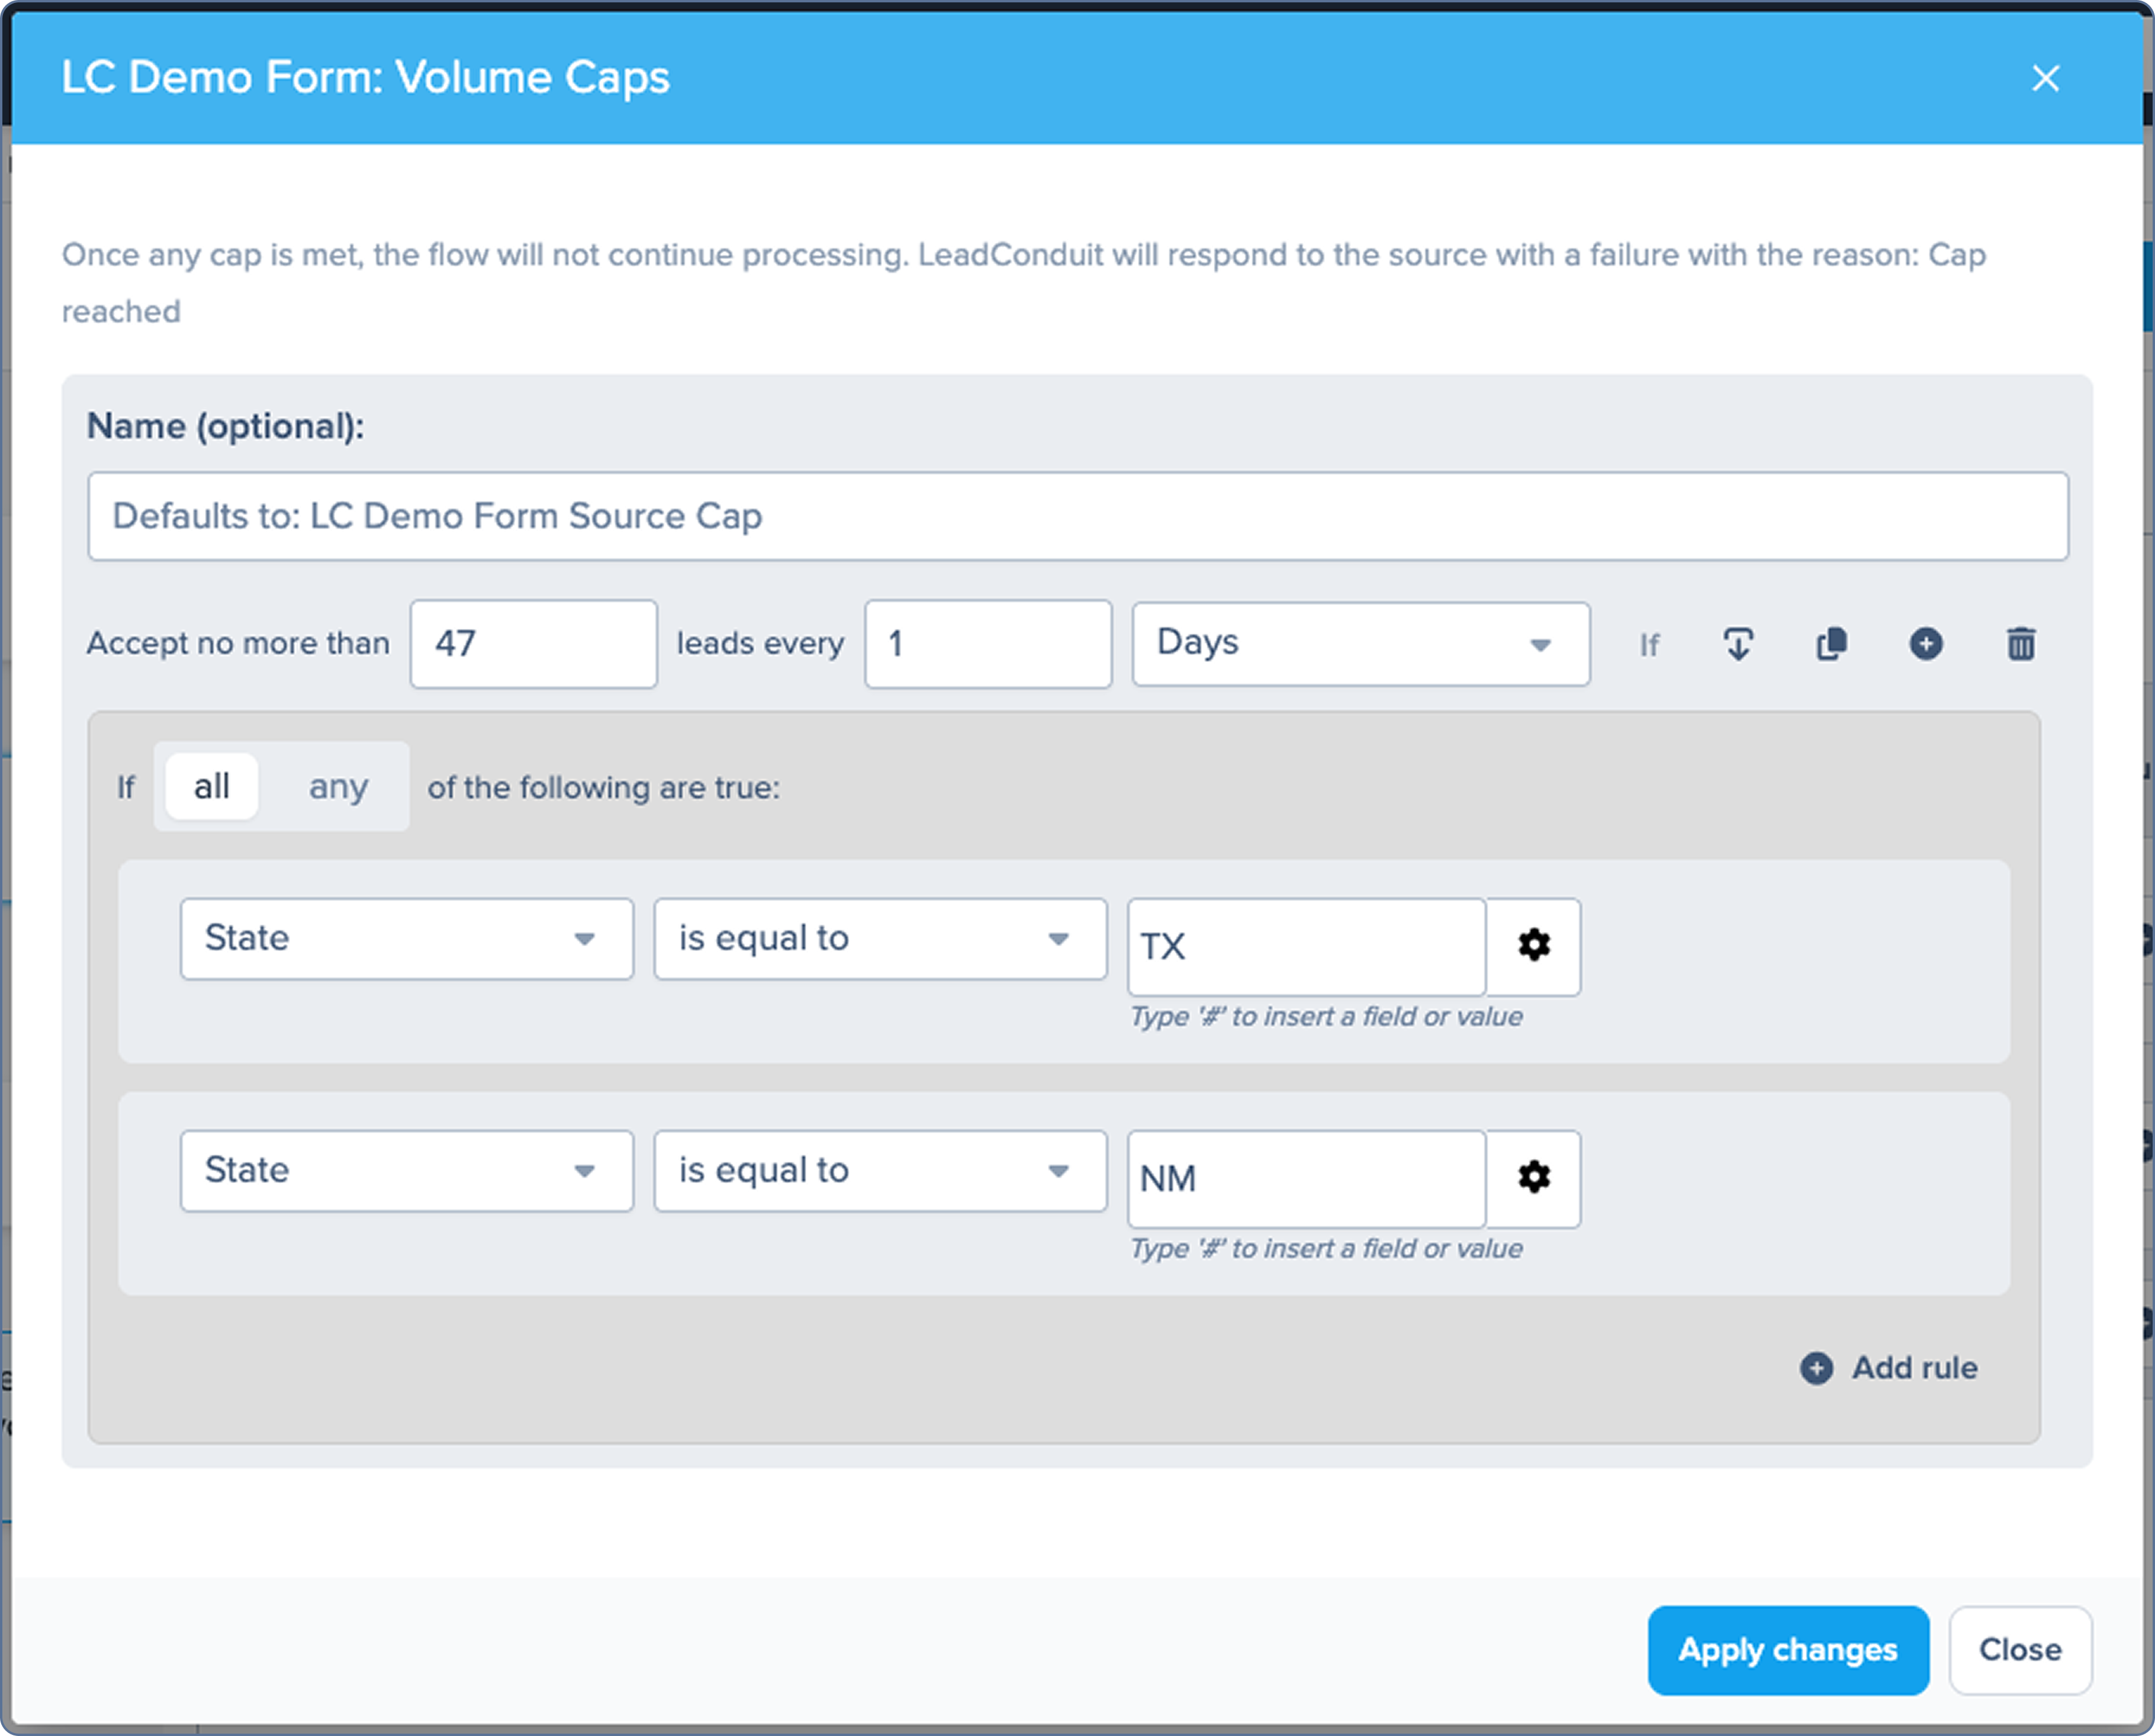The width and height of the screenshot is (2155, 1736).
Task: Click the move cap down arrow icon
Action: click(1738, 644)
